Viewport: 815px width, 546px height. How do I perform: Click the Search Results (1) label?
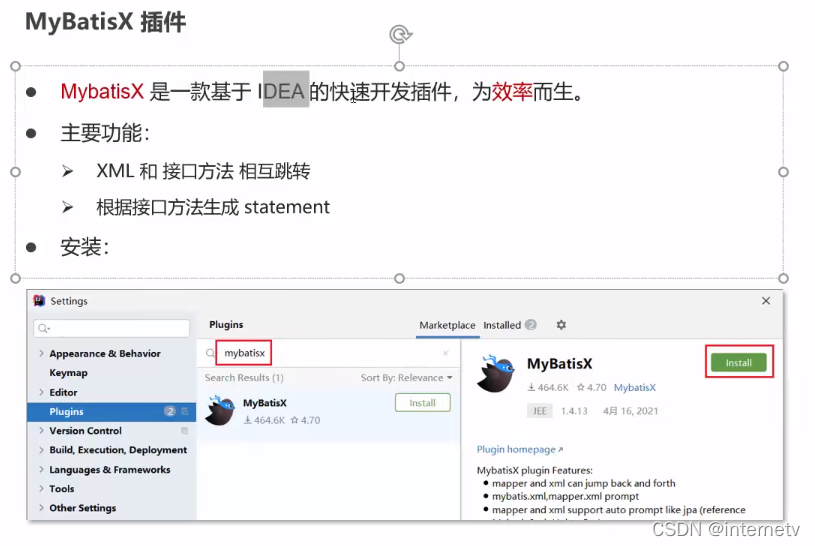(244, 378)
